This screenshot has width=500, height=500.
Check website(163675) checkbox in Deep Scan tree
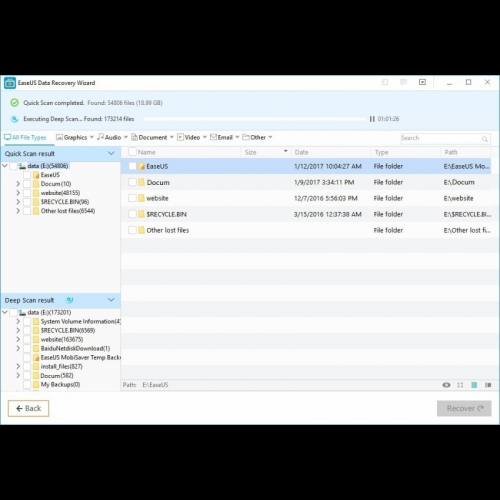pyautogui.click(x=27, y=339)
